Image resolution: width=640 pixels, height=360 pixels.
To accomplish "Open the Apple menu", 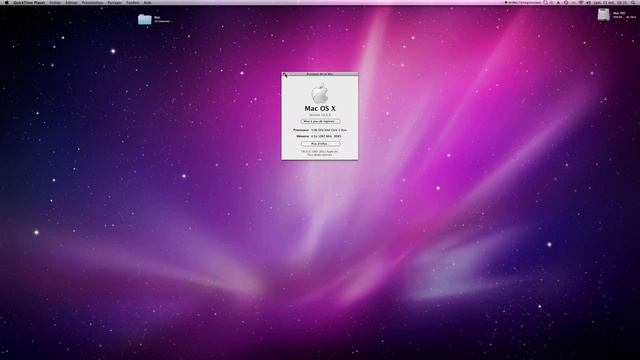I will pyautogui.click(x=7, y=2).
